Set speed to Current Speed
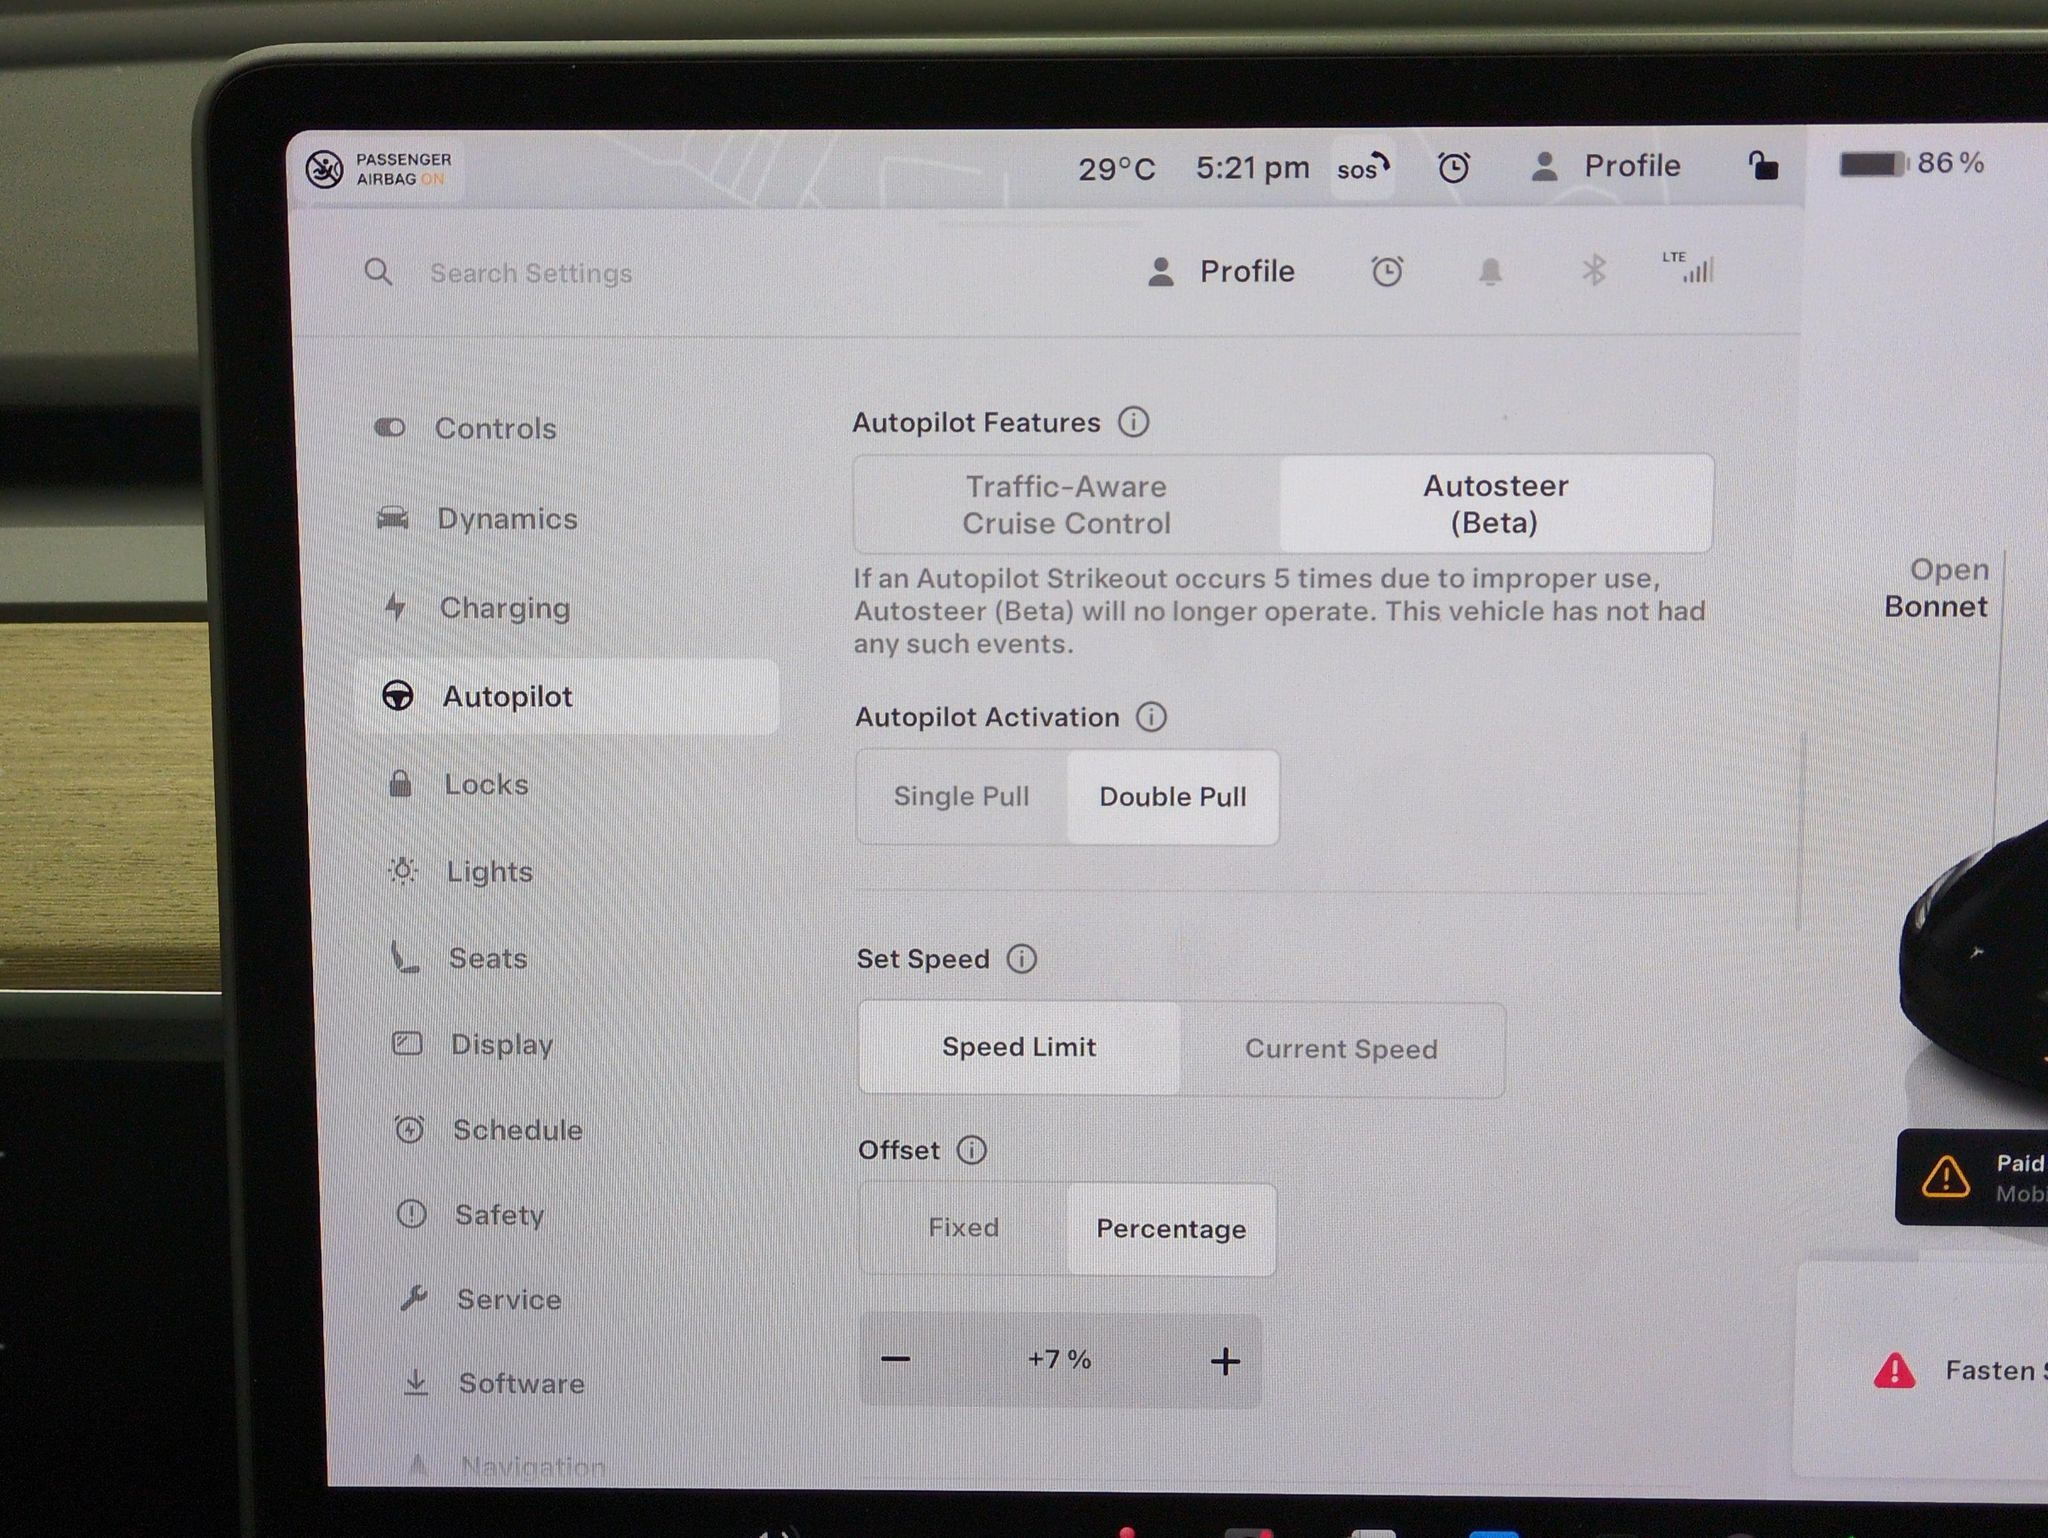The height and width of the screenshot is (1538, 2048). click(x=1341, y=1049)
